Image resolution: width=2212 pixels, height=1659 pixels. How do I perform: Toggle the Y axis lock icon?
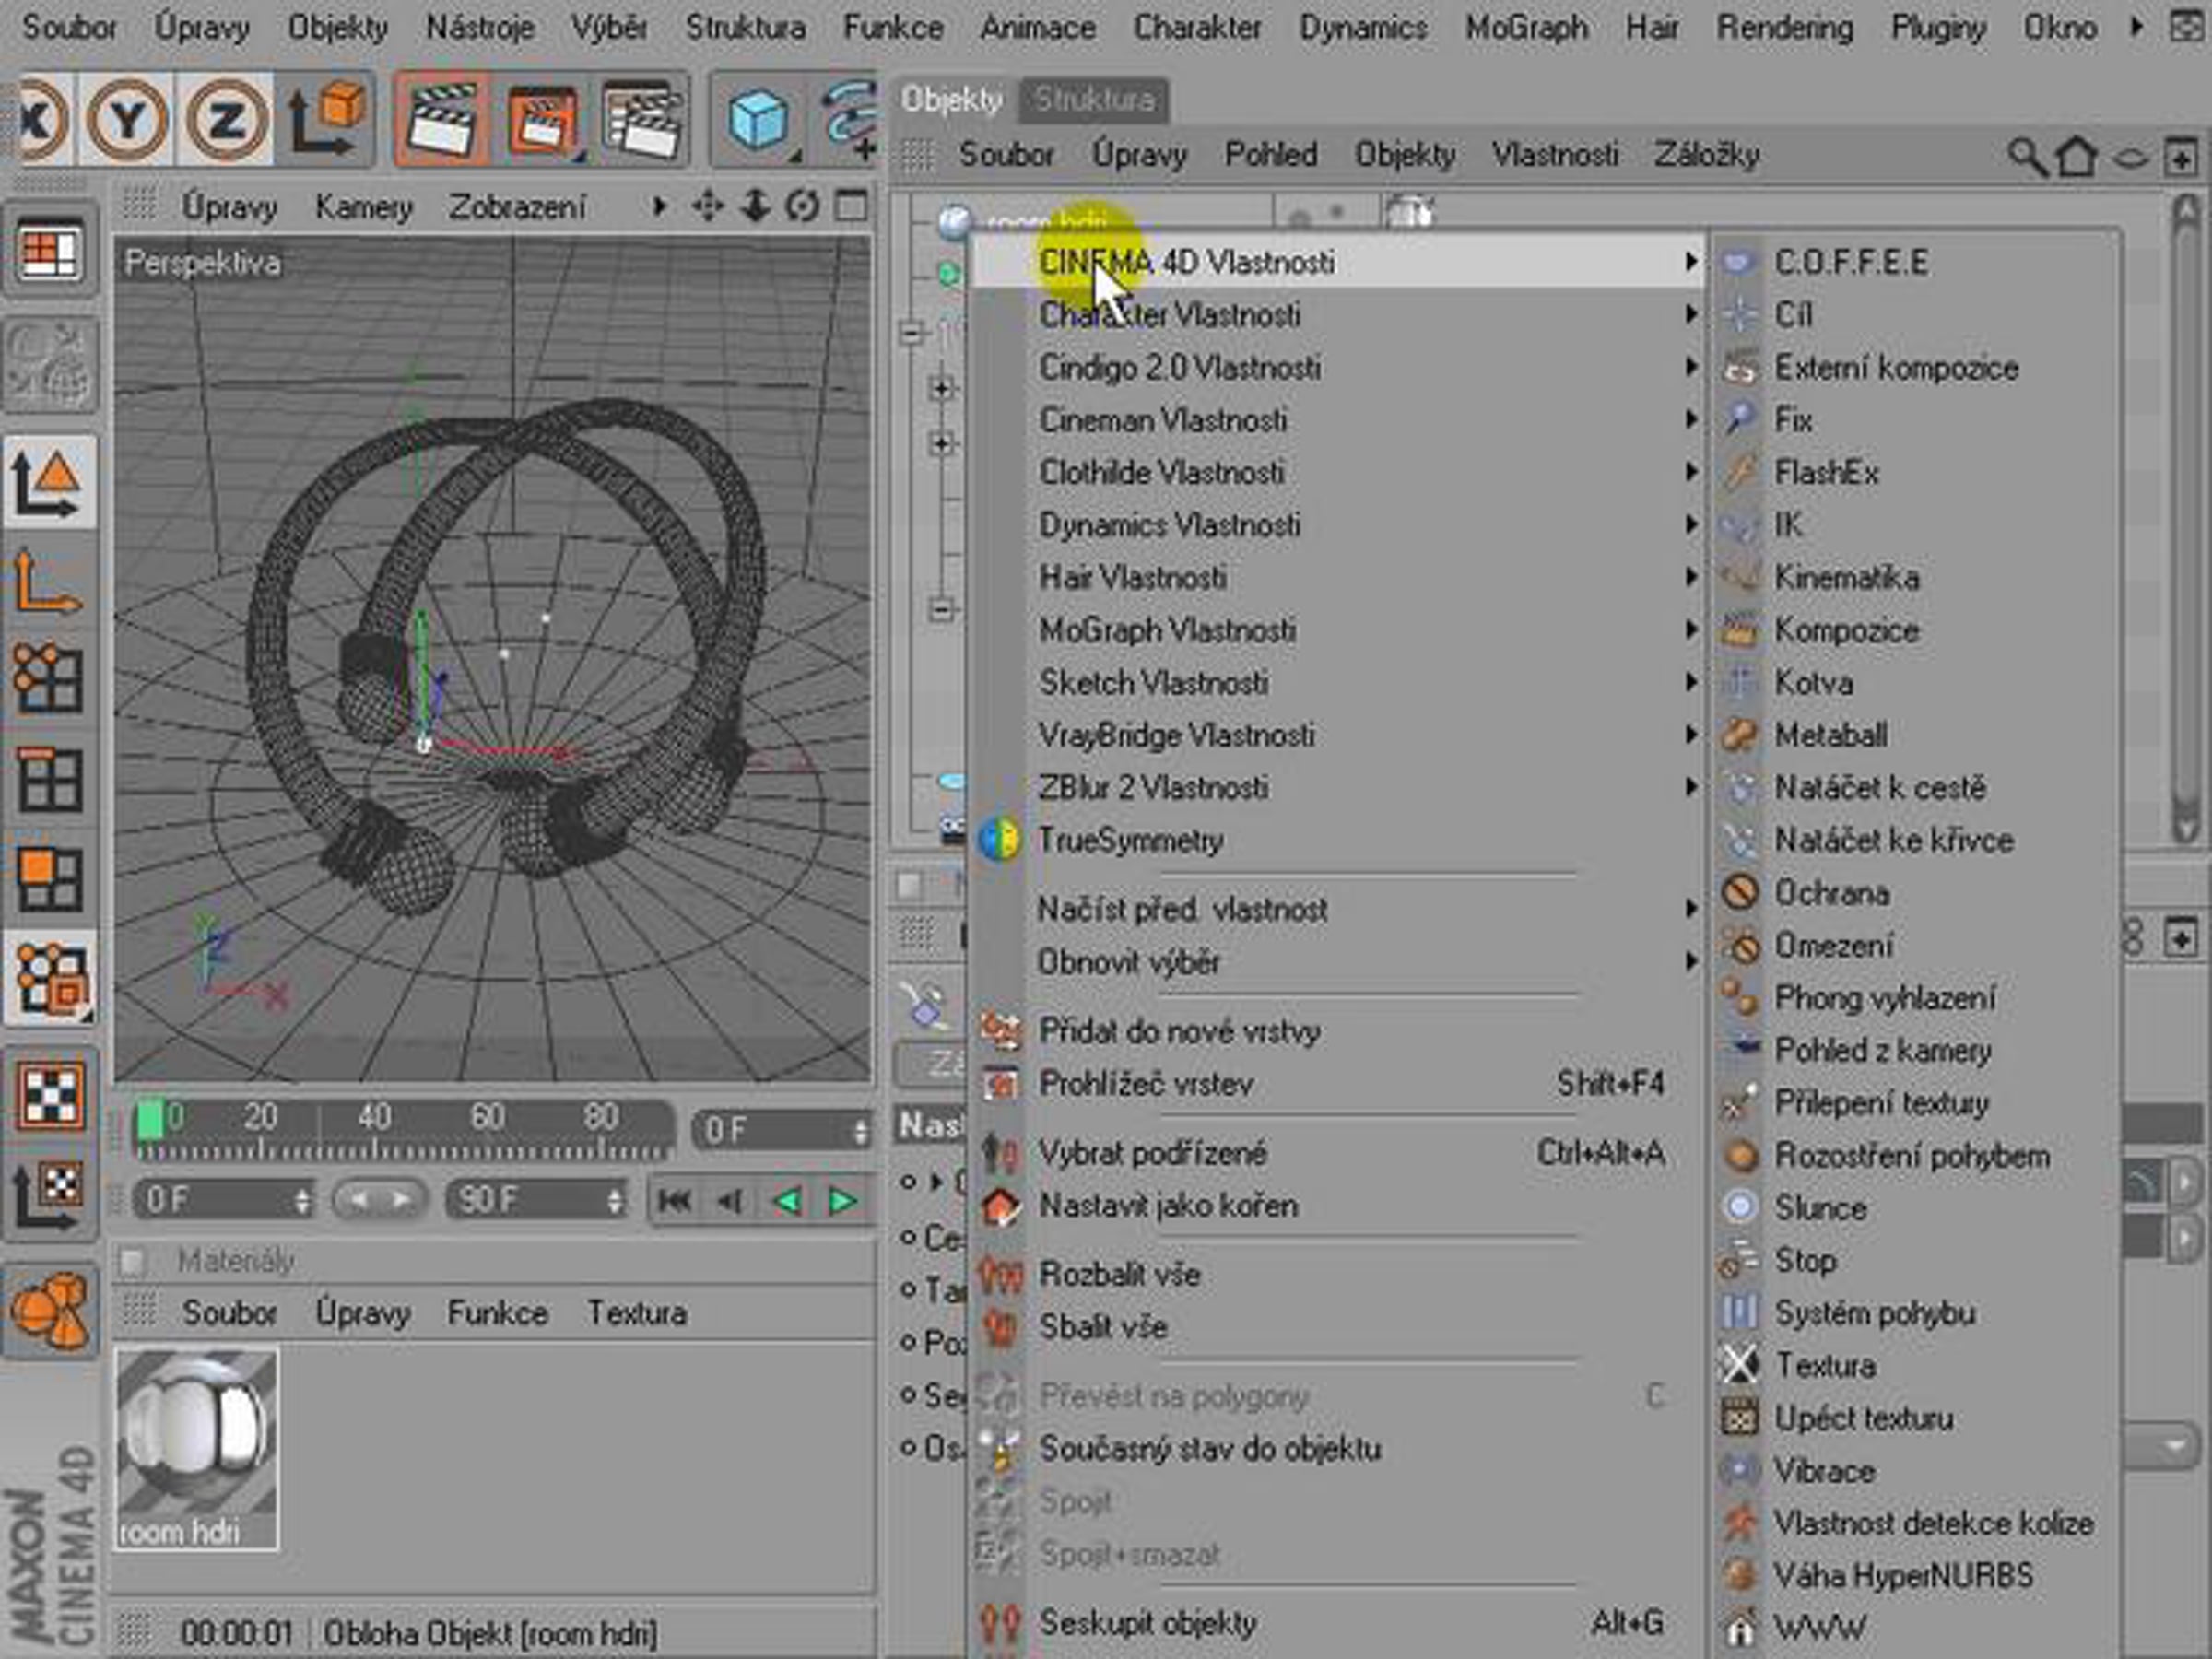[127, 119]
